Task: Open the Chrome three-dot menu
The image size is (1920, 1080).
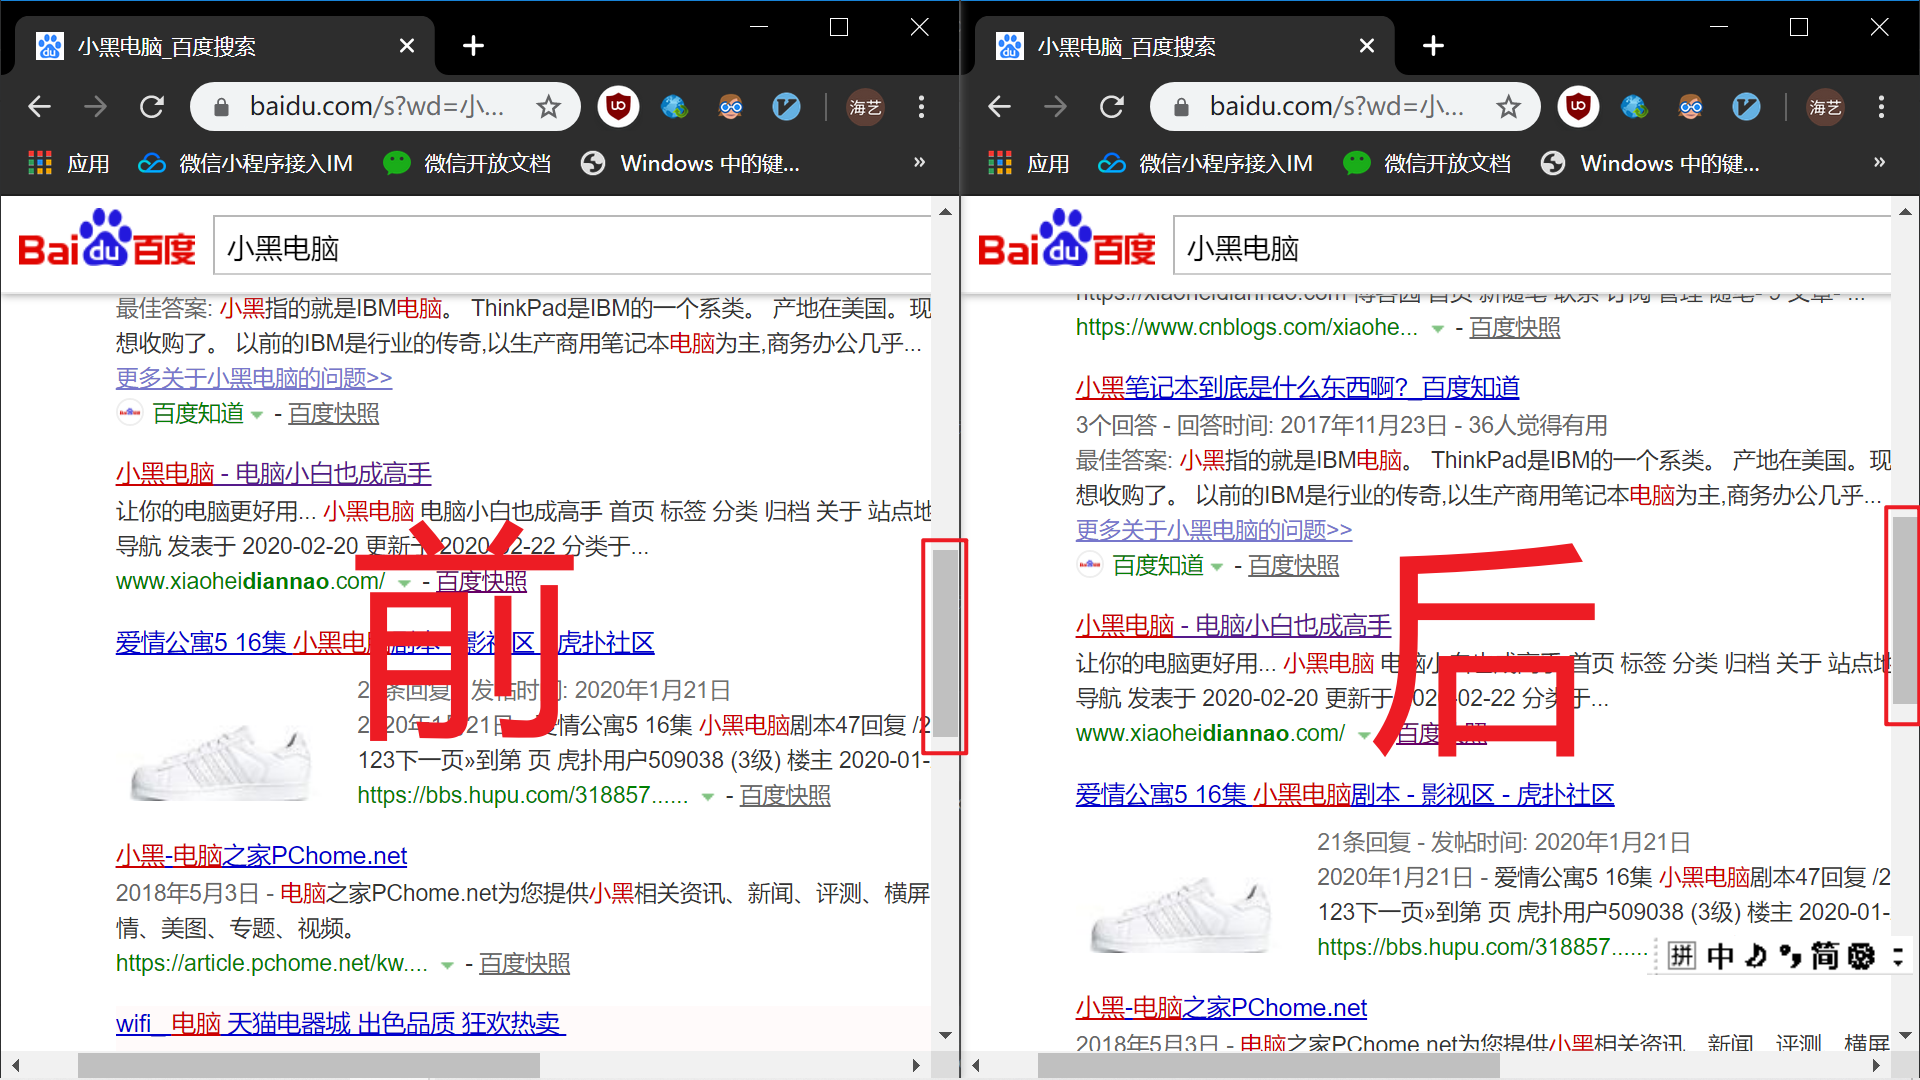Action: (921, 107)
